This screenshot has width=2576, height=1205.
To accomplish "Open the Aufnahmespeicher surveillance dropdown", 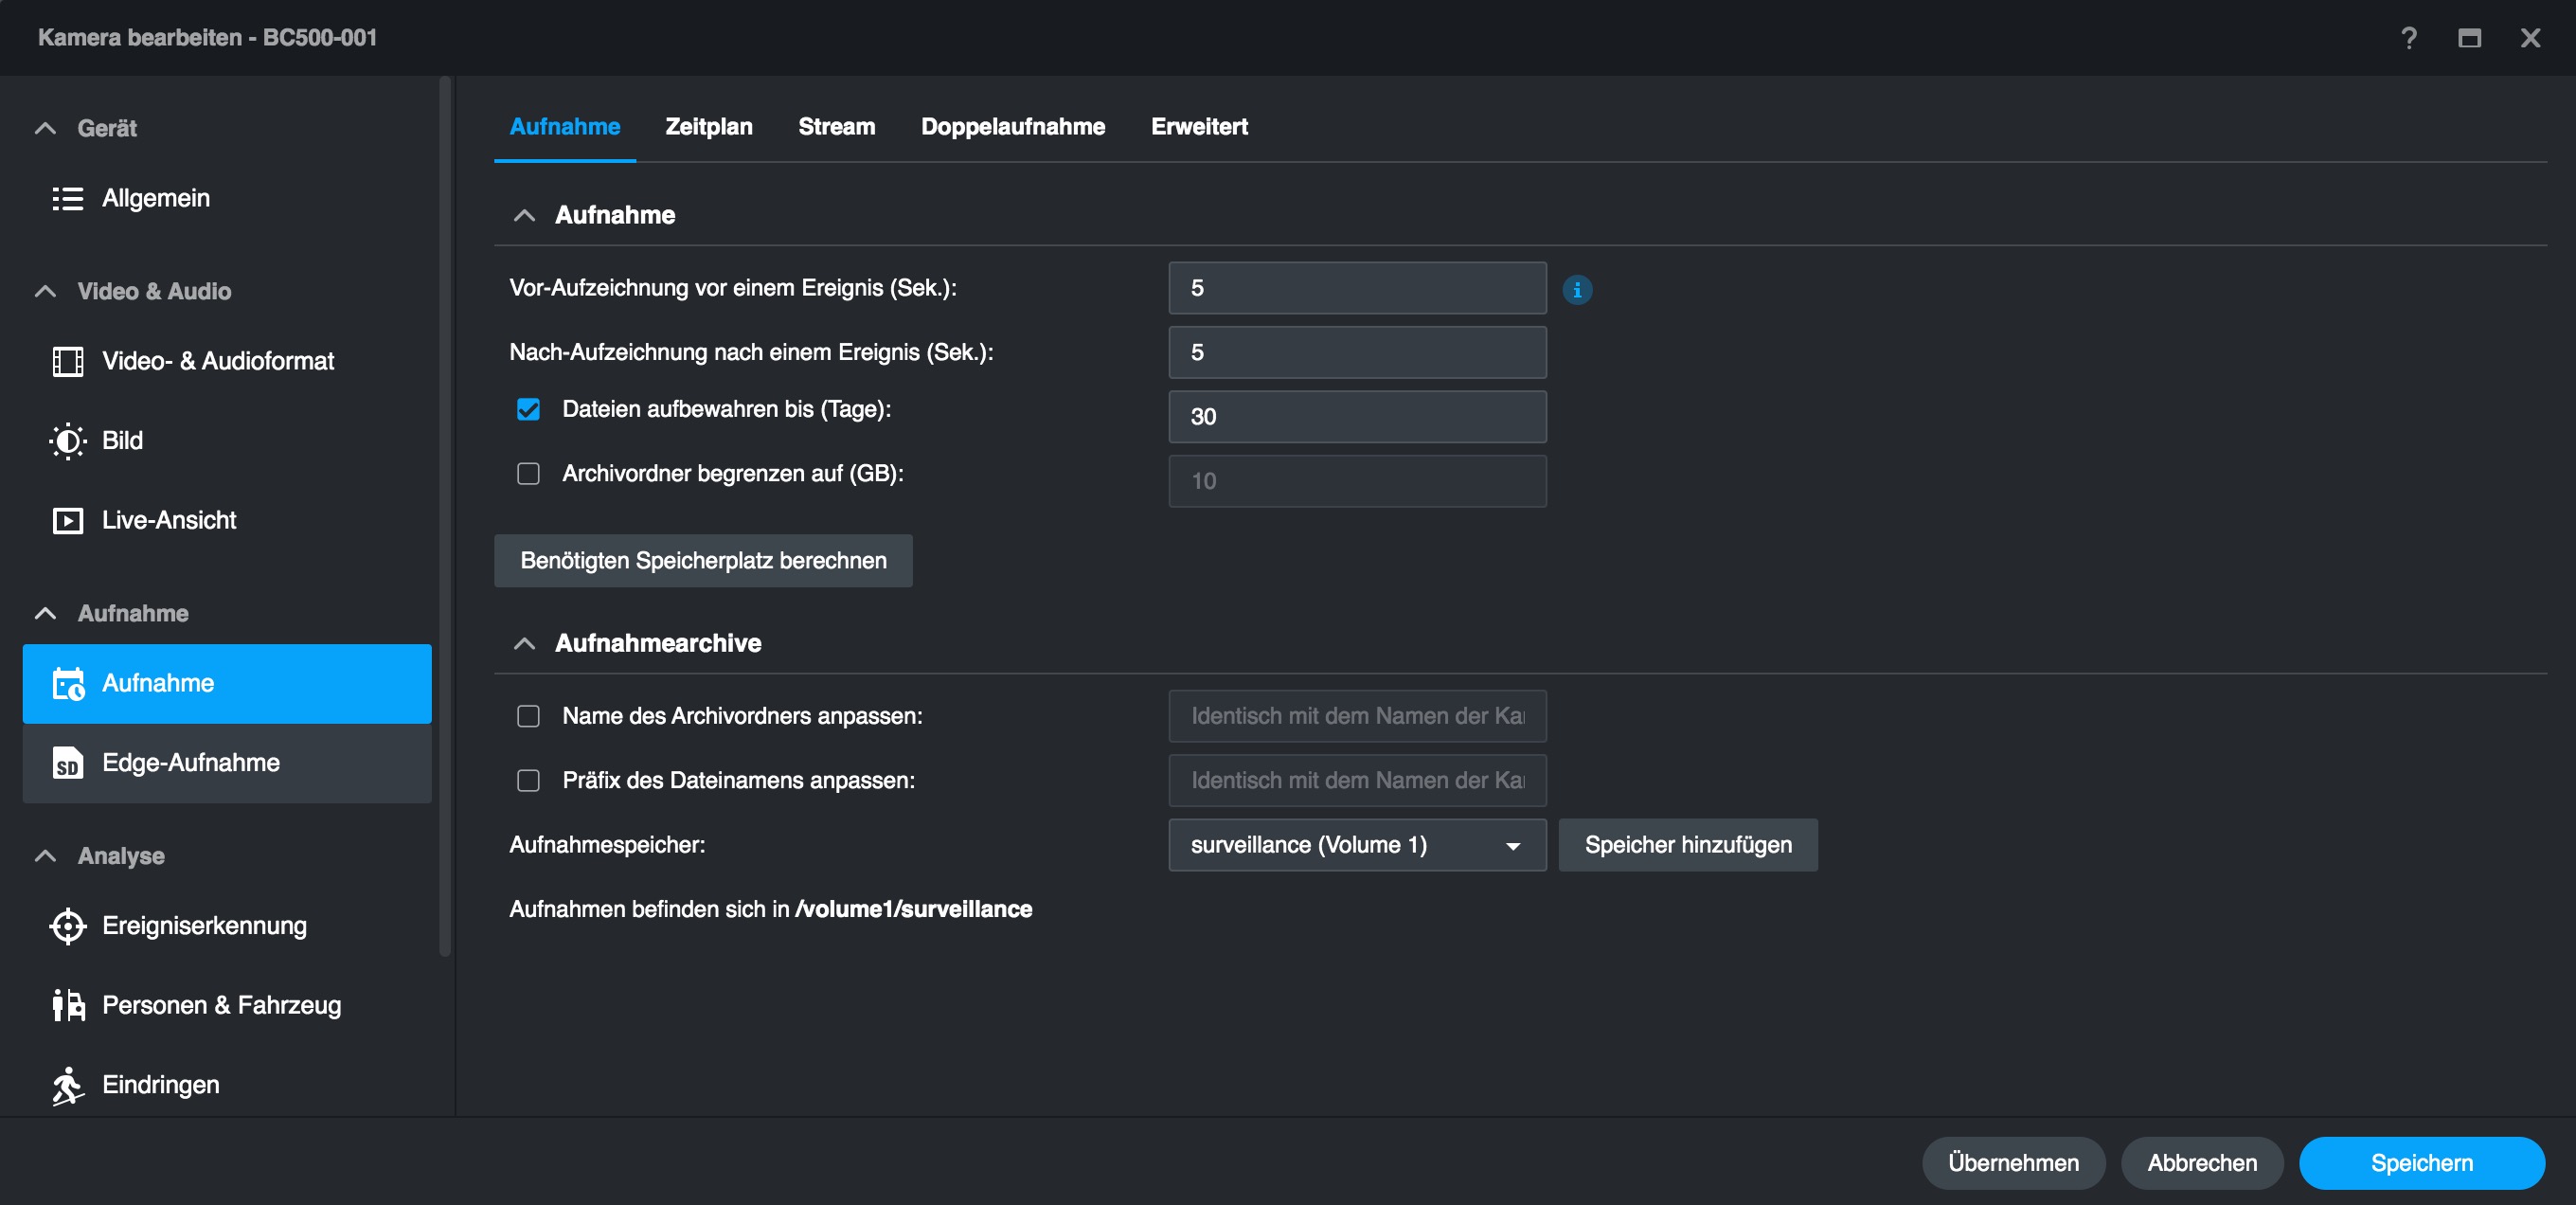I will (1356, 845).
